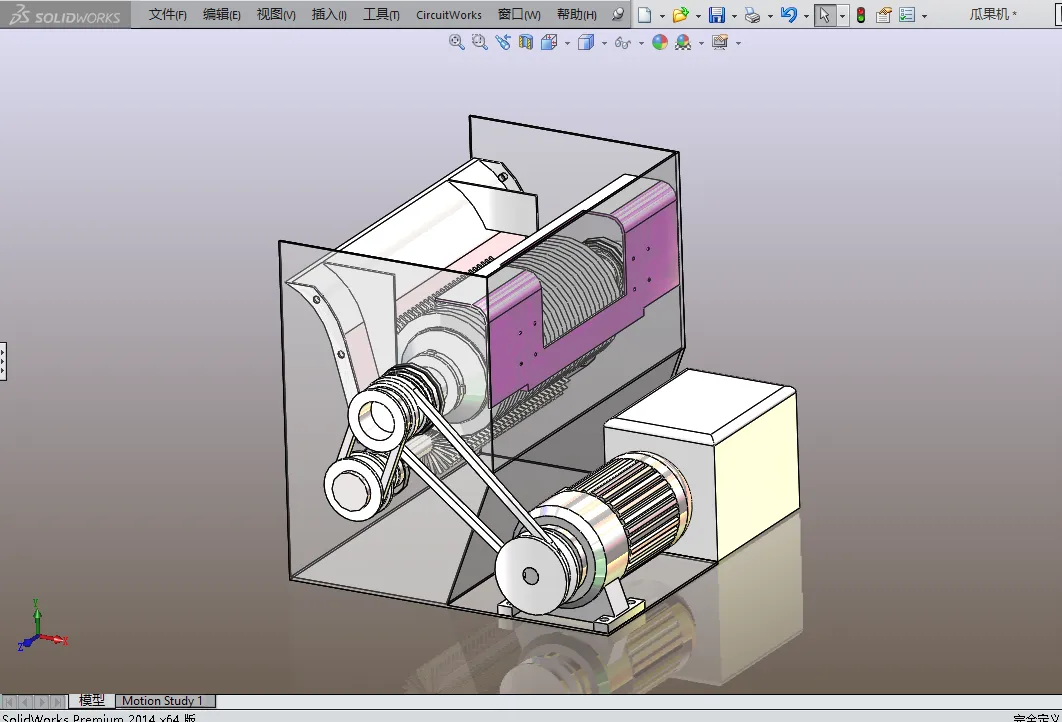Click the scroll-to-first tab arrow button

9,702
